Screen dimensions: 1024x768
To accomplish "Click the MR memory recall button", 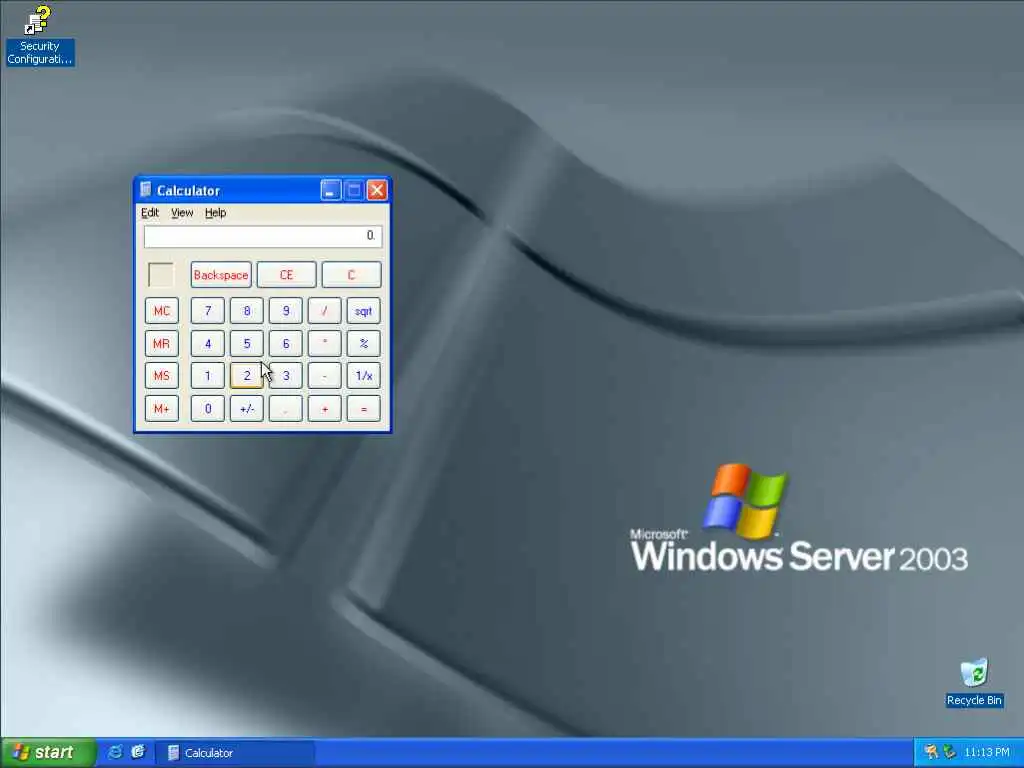I will pyautogui.click(x=161, y=344).
